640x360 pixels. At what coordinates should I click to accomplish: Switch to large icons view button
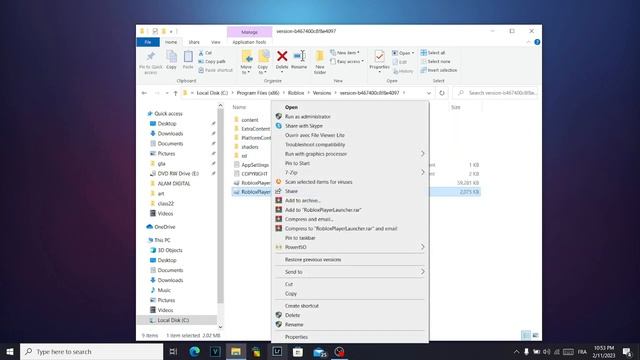tap(536, 336)
